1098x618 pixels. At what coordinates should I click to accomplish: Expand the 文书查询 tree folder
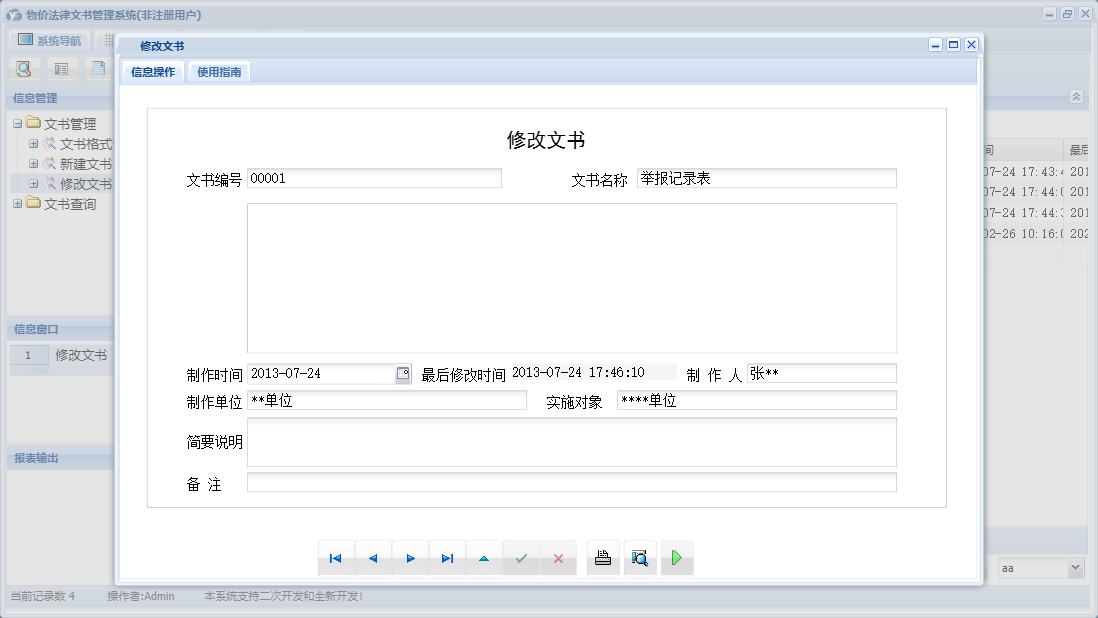coord(18,204)
